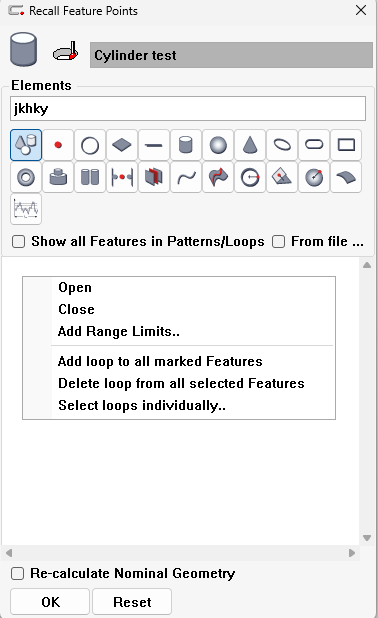Image resolution: width=378 pixels, height=618 pixels.
Task: Click the Elements text field containing jkhky
Action: point(188,108)
